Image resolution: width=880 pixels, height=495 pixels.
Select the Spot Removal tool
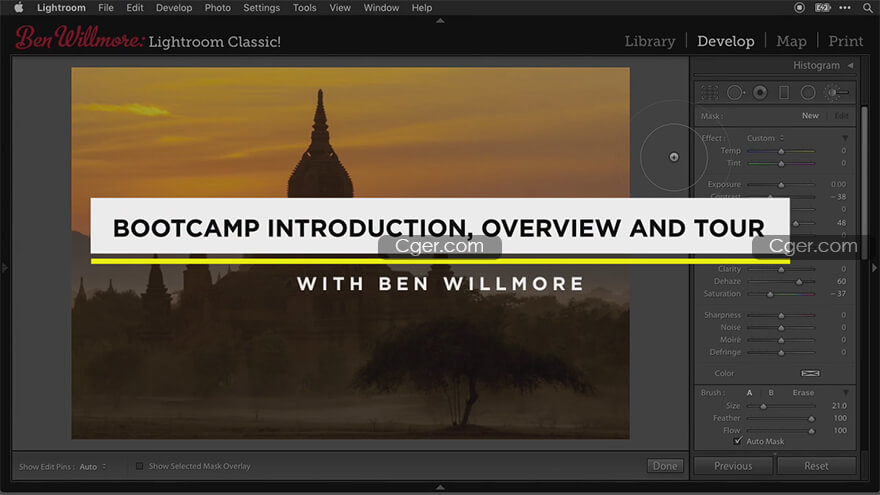(x=735, y=93)
